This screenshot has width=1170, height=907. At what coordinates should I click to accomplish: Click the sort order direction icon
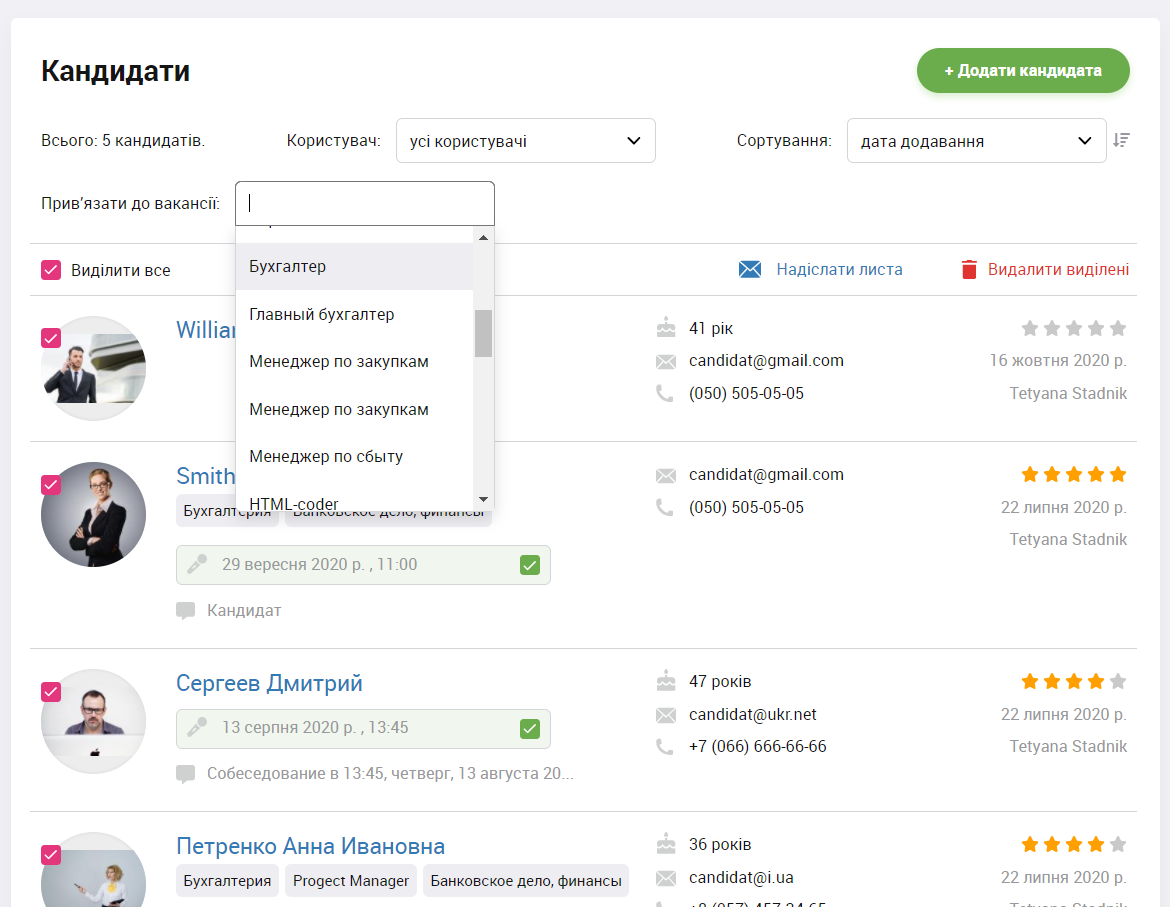click(1122, 140)
